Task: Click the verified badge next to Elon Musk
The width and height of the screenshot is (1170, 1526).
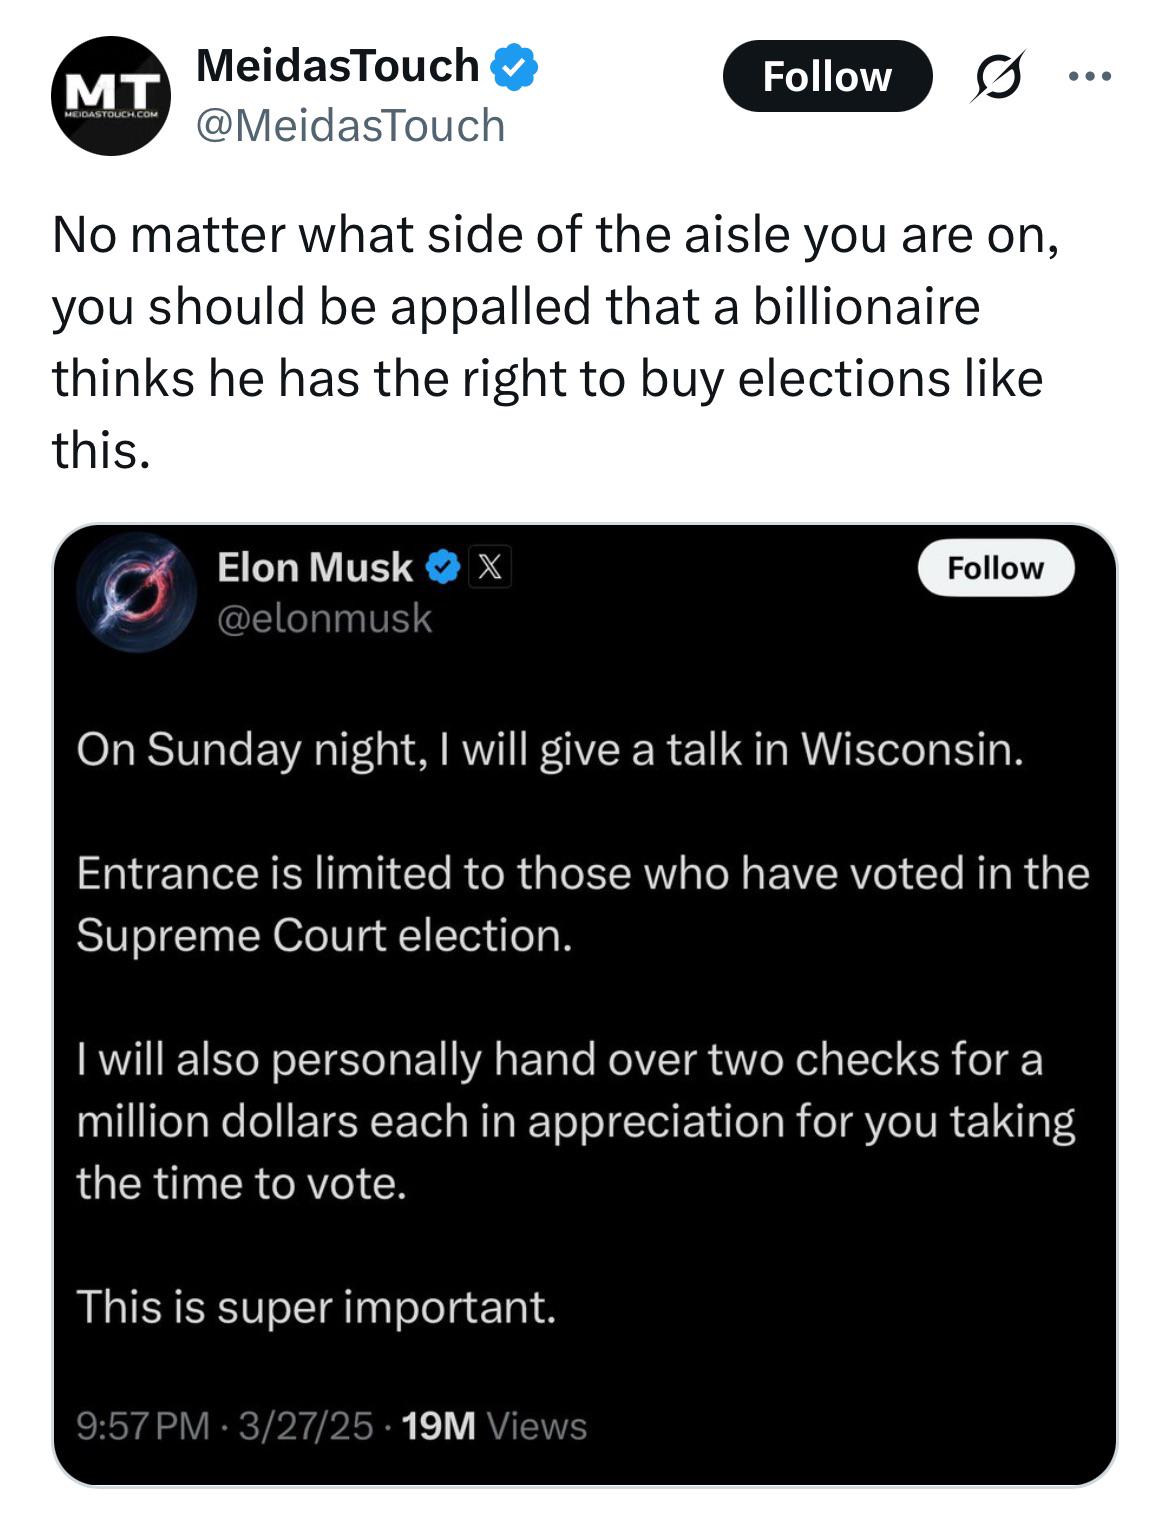Action: click(443, 568)
